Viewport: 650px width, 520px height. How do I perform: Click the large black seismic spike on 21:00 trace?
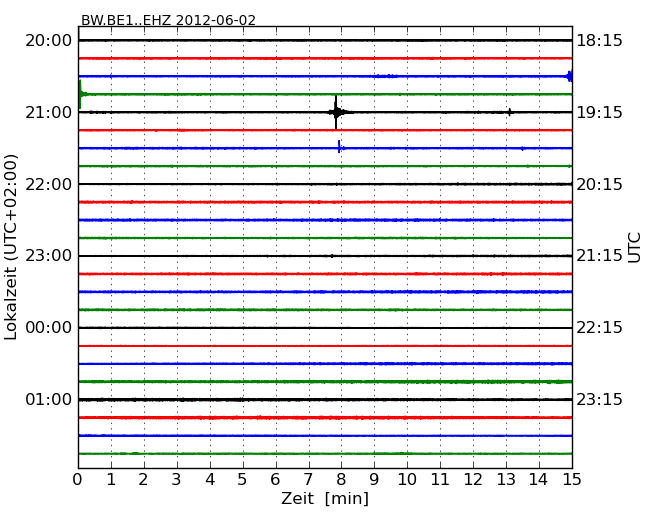pos(336,112)
